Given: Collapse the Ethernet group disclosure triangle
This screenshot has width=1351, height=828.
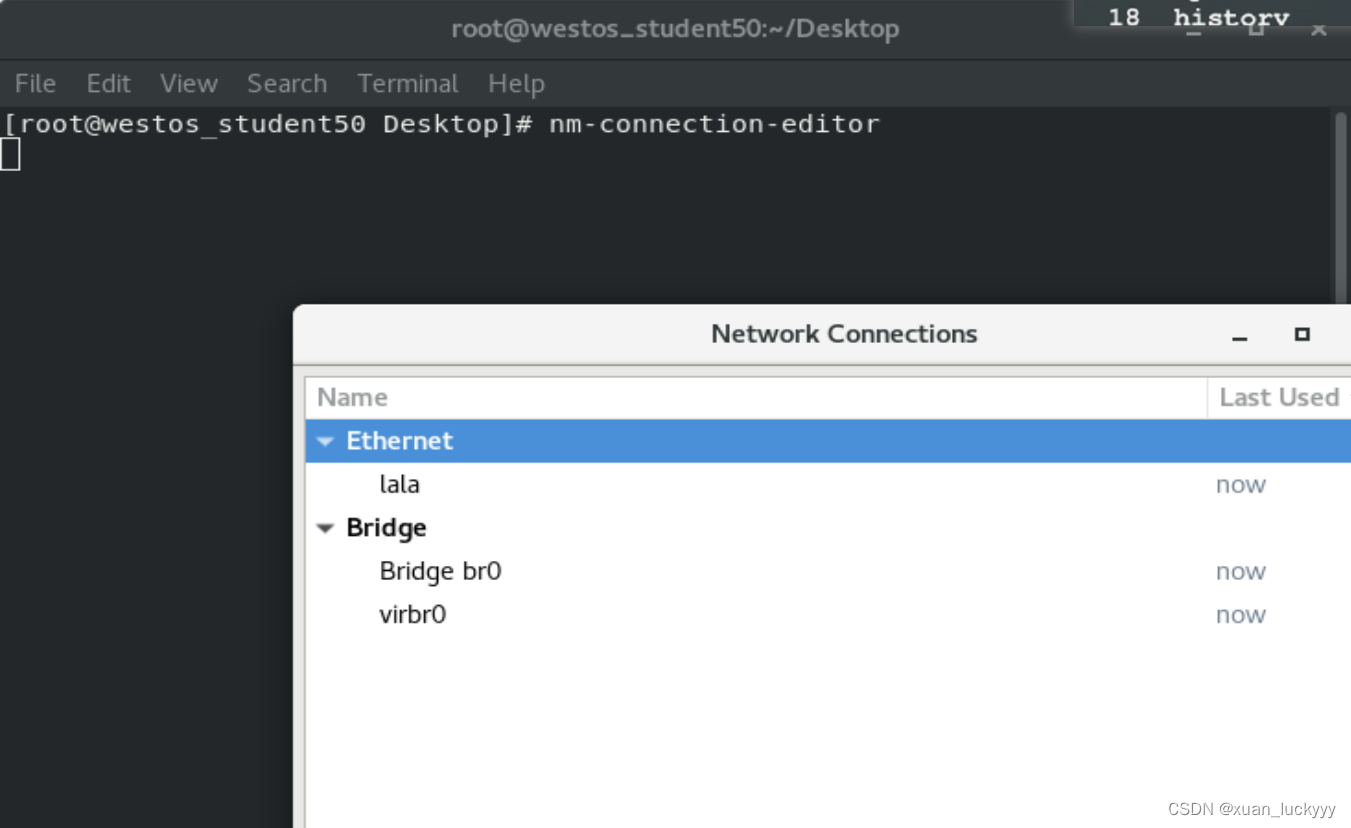Looking at the screenshot, I should [x=325, y=441].
